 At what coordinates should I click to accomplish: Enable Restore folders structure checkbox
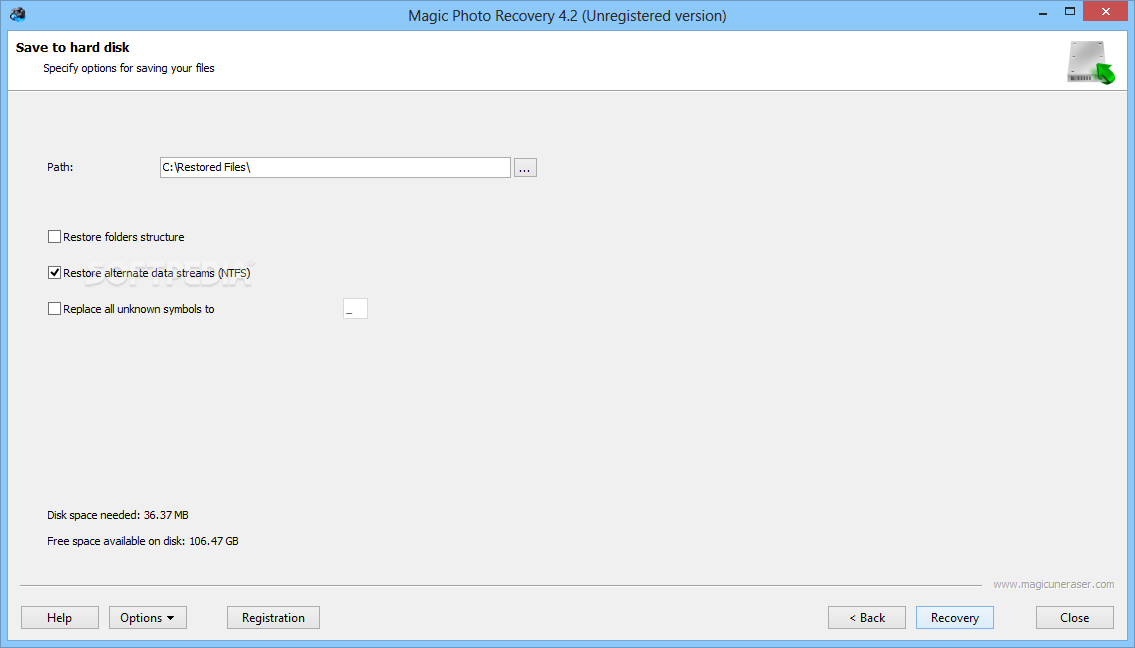(54, 237)
